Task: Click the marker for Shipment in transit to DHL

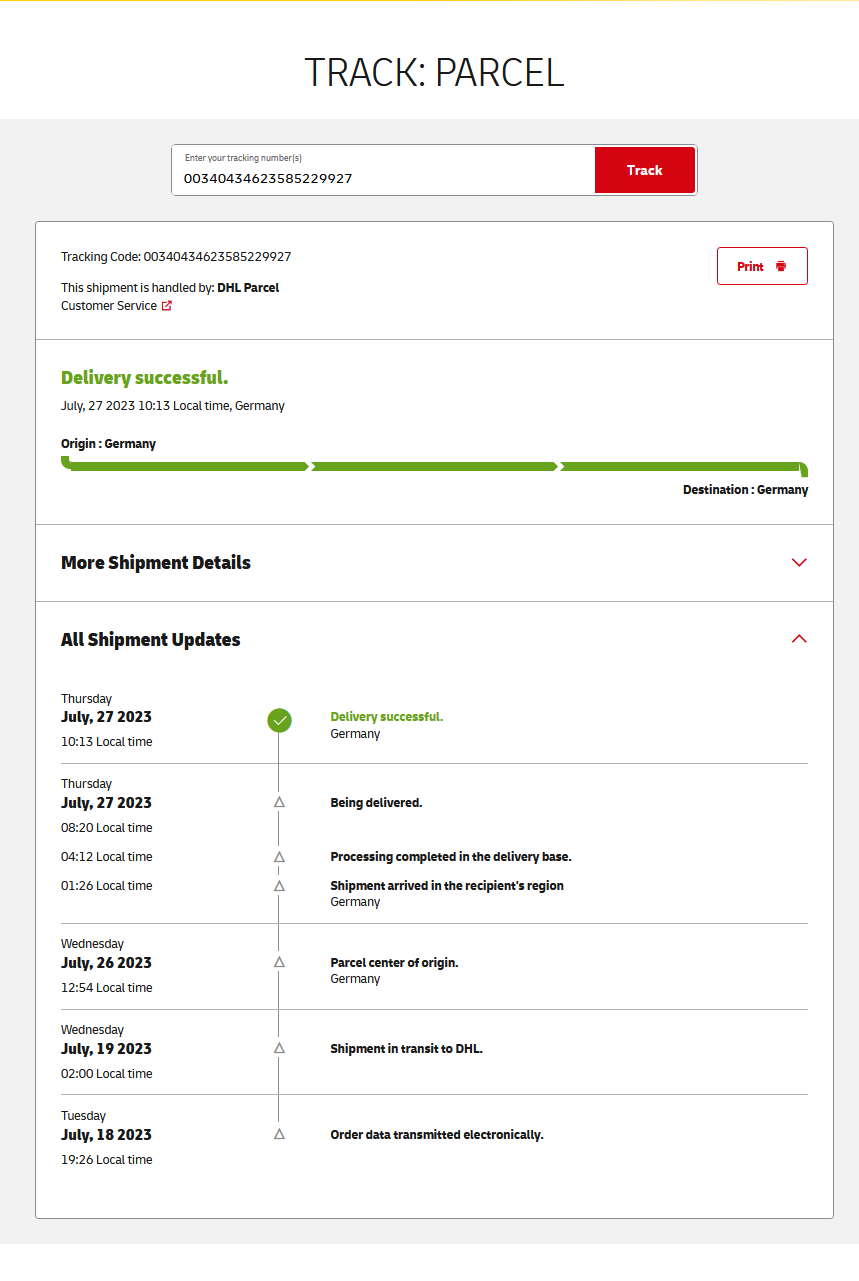Action: click(x=279, y=1048)
